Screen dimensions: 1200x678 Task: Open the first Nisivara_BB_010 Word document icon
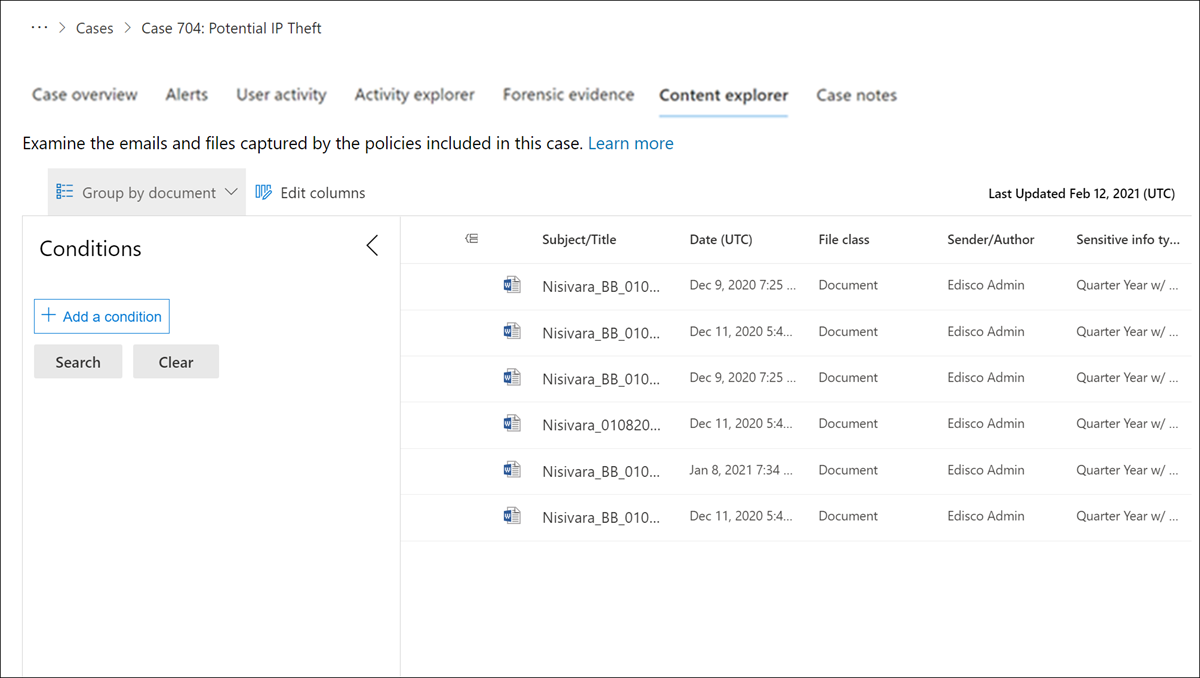[x=512, y=285]
